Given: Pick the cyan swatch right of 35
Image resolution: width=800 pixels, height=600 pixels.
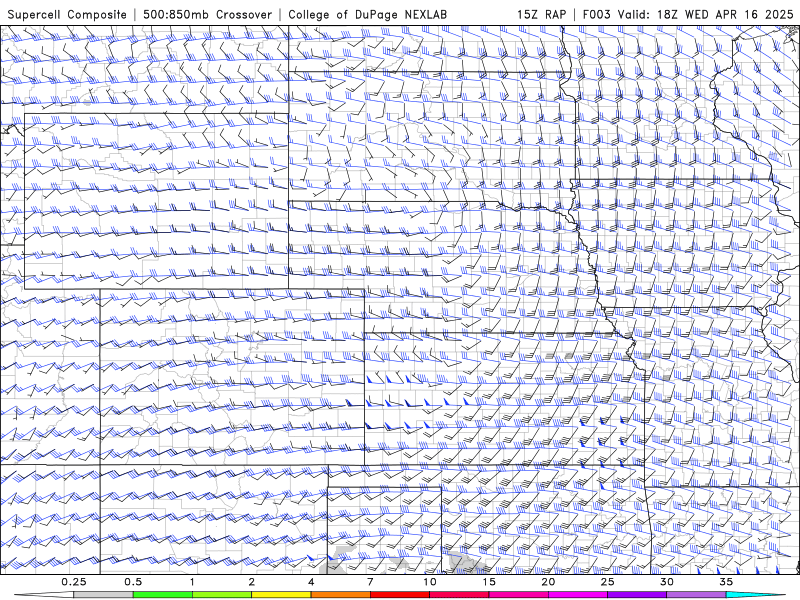Looking at the screenshot, I should click(755, 595).
